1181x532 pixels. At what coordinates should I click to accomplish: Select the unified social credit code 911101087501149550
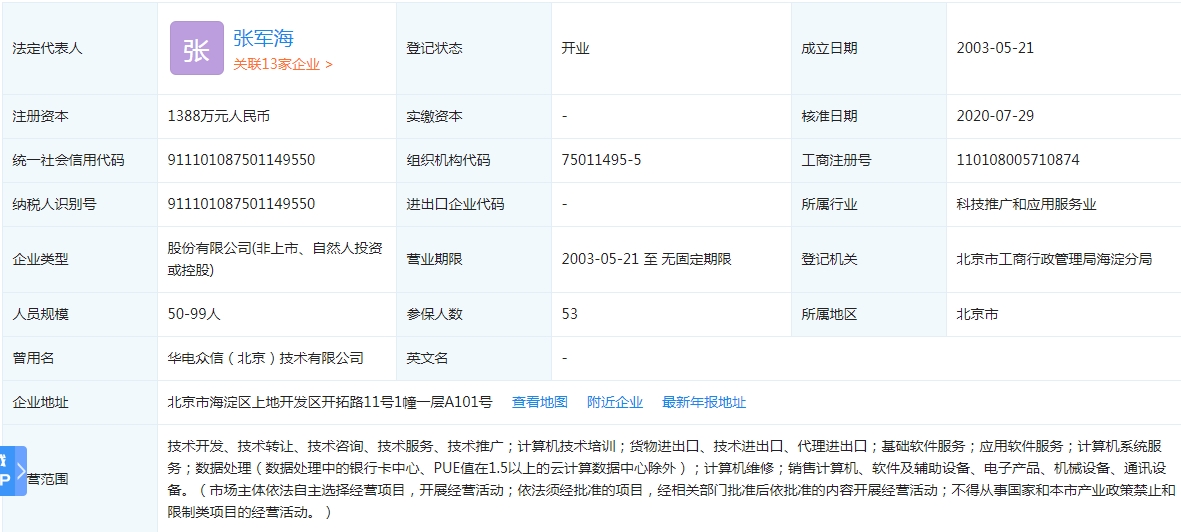coord(241,160)
